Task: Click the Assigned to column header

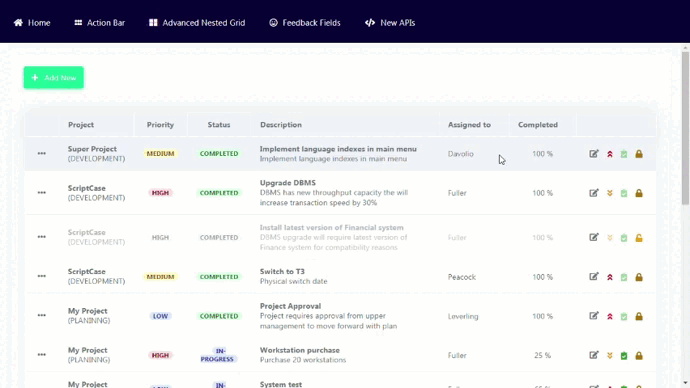Action: coord(469,125)
